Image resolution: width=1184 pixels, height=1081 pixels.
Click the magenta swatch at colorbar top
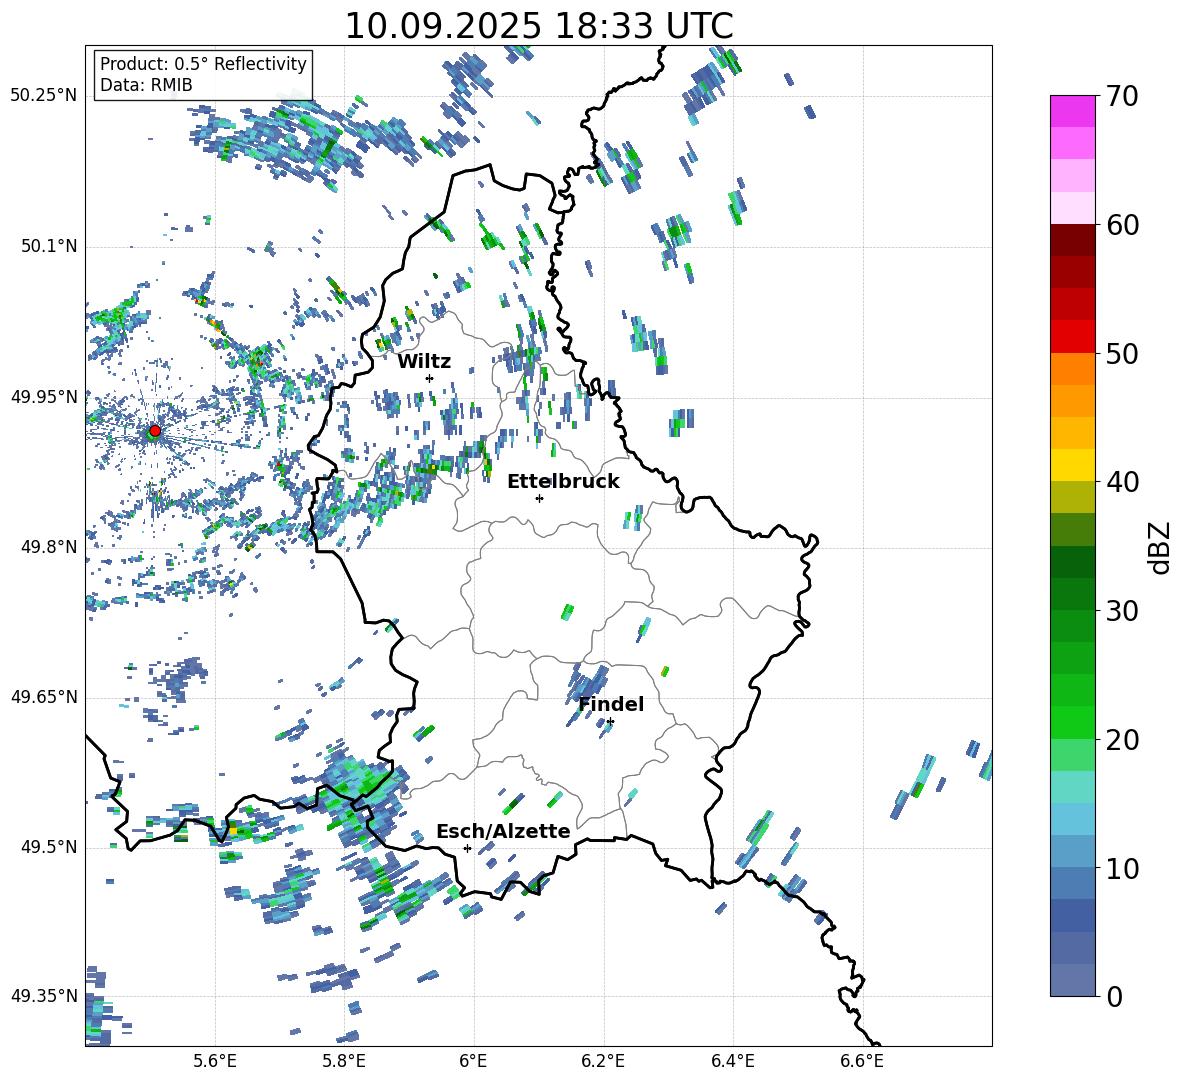[1072, 111]
